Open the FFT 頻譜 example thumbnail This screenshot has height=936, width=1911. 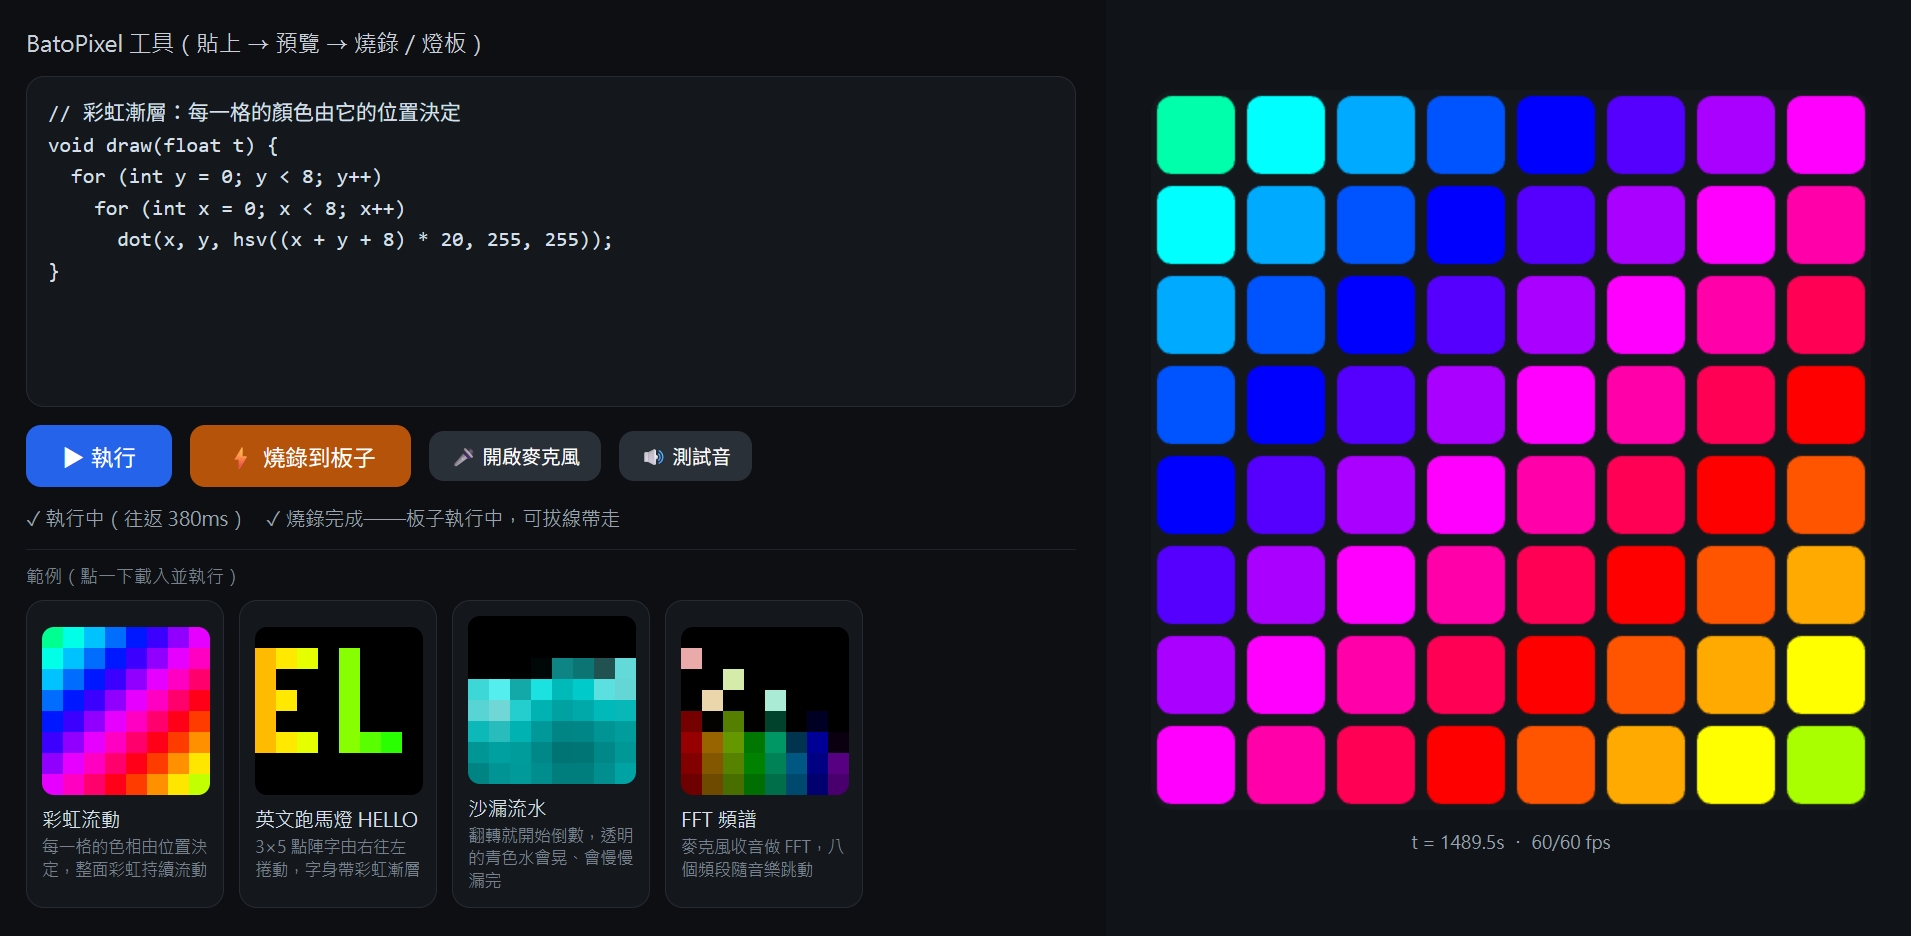765,711
